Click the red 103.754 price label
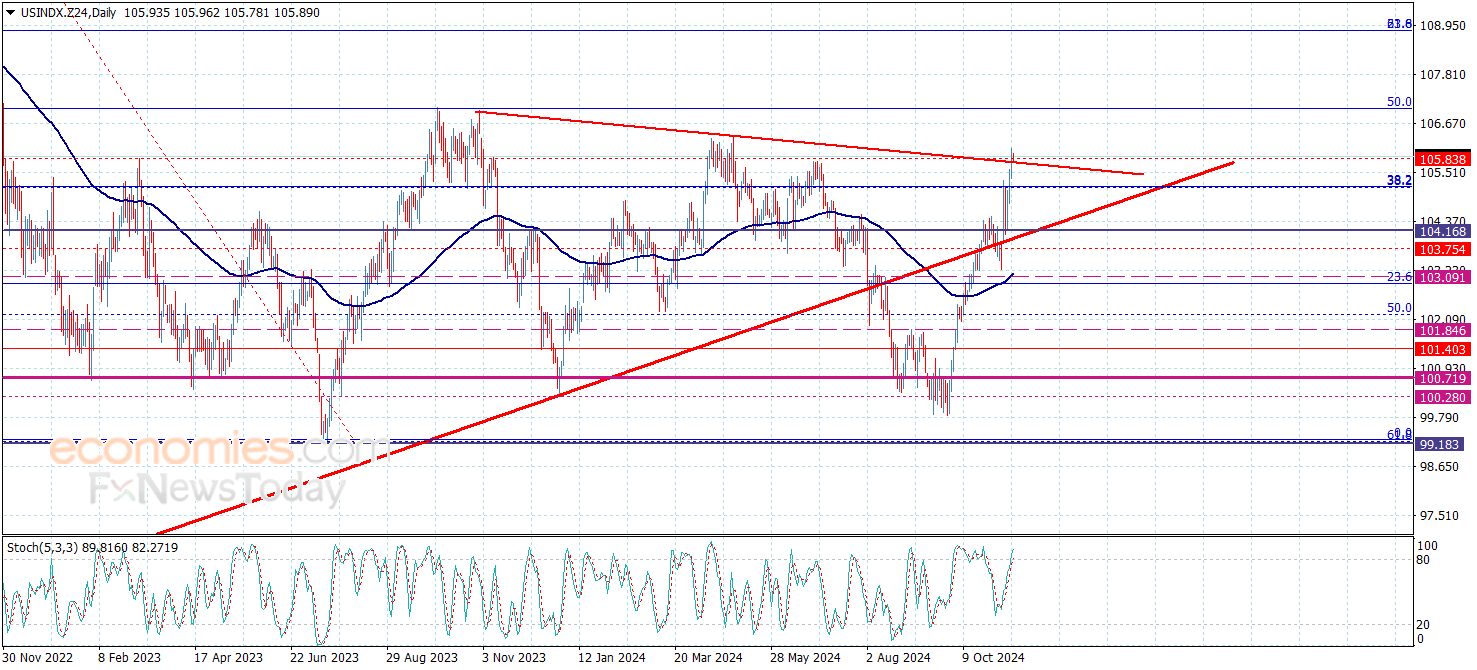 [x=1442, y=249]
